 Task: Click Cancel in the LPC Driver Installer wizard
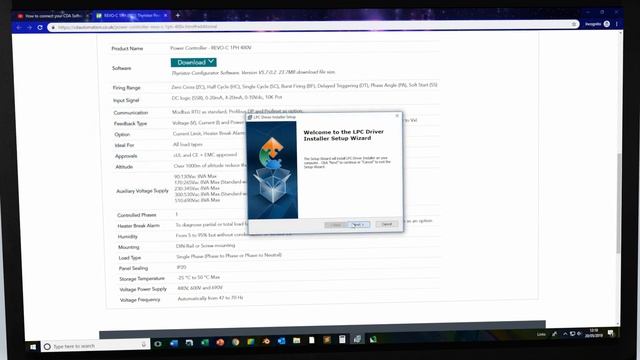click(387, 224)
